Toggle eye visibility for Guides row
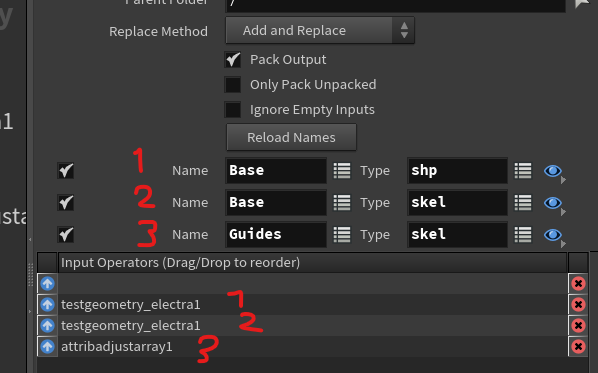Viewport: 598px width, 373px height. [x=553, y=235]
